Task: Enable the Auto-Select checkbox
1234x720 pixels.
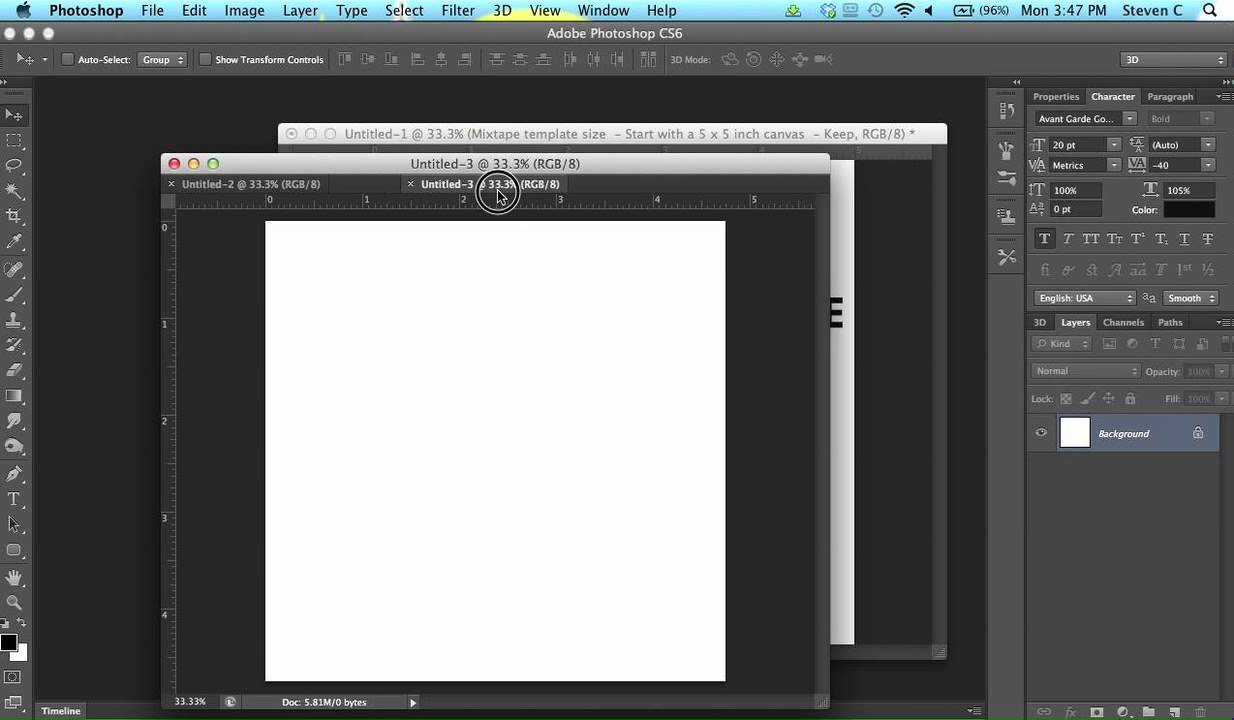Action: [68, 60]
